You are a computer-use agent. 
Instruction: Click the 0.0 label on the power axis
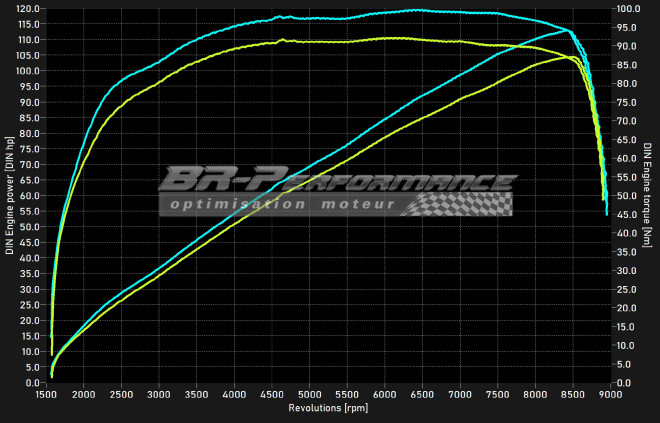click(34, 383)
